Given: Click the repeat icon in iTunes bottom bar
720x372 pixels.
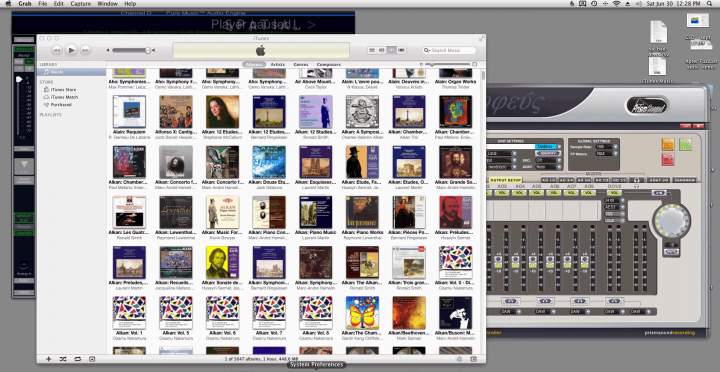Looking at the screenshot, I should coord(77,359).
